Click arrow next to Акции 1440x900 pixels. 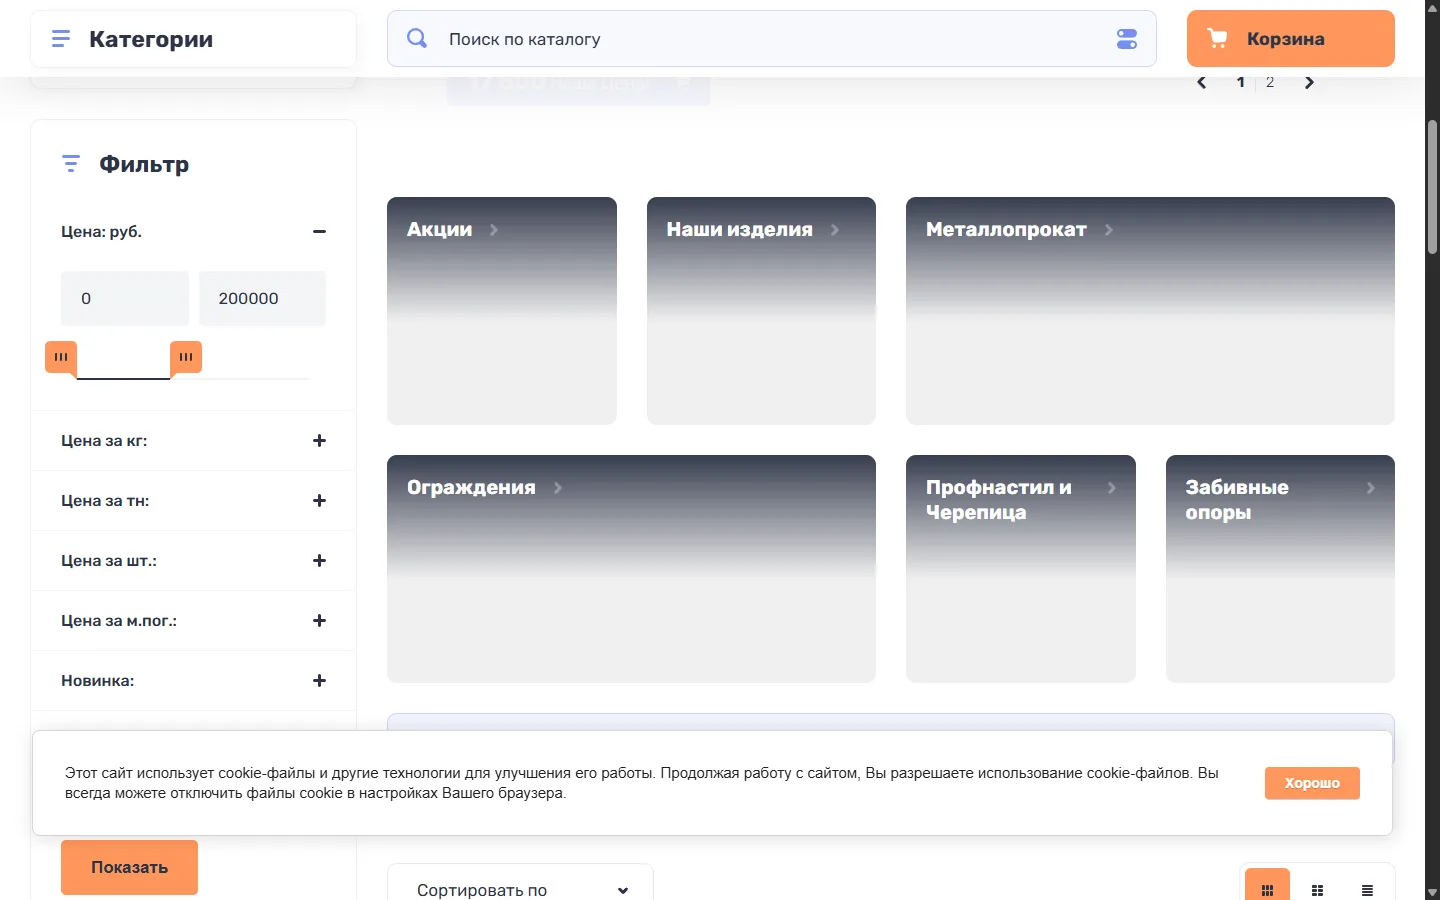494,230
